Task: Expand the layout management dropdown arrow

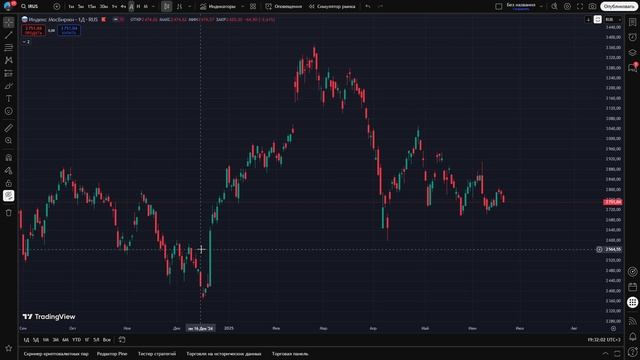Action: coord(542,7)
